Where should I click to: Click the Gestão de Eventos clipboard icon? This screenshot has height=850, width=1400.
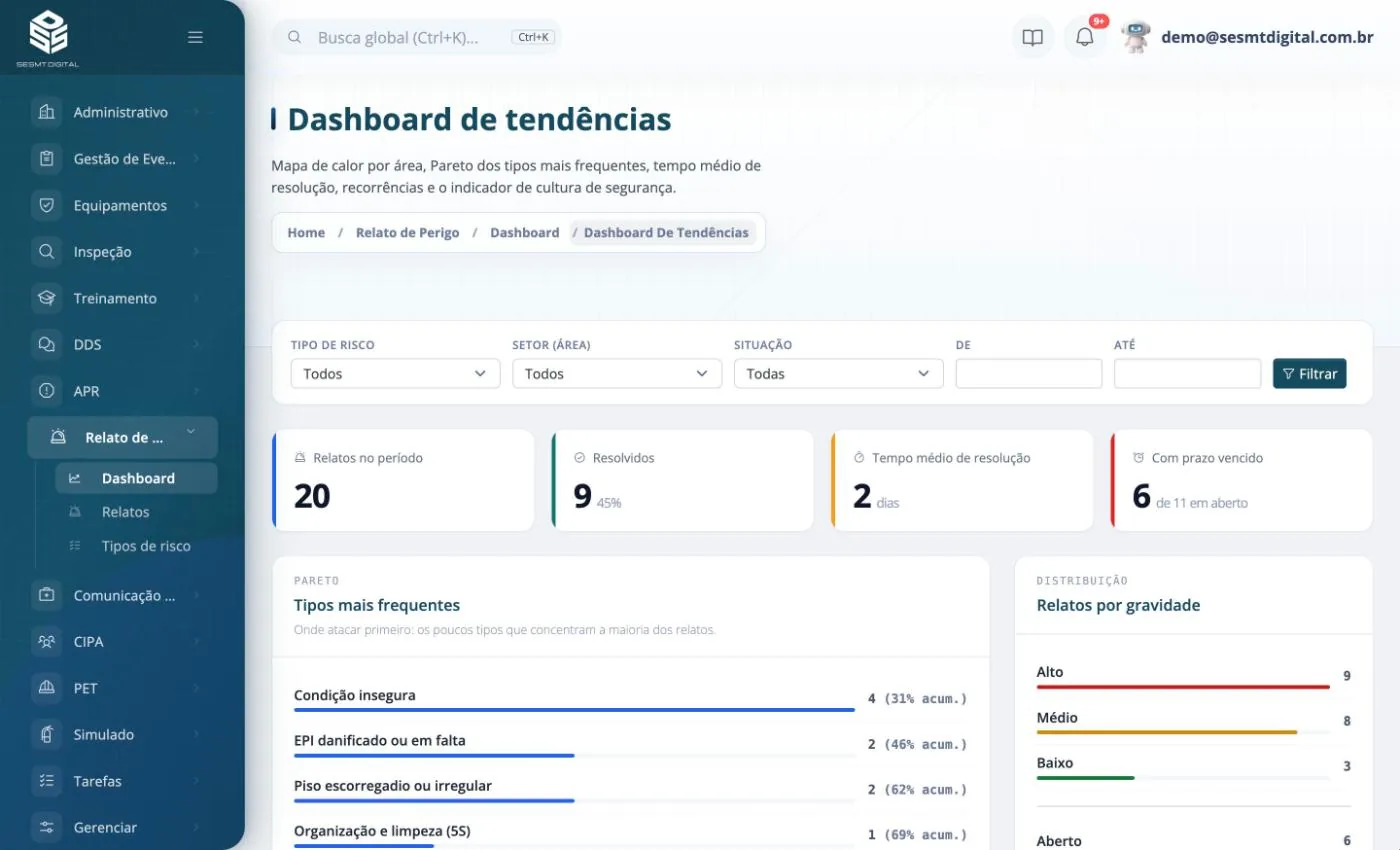click(x=46, y=158)
